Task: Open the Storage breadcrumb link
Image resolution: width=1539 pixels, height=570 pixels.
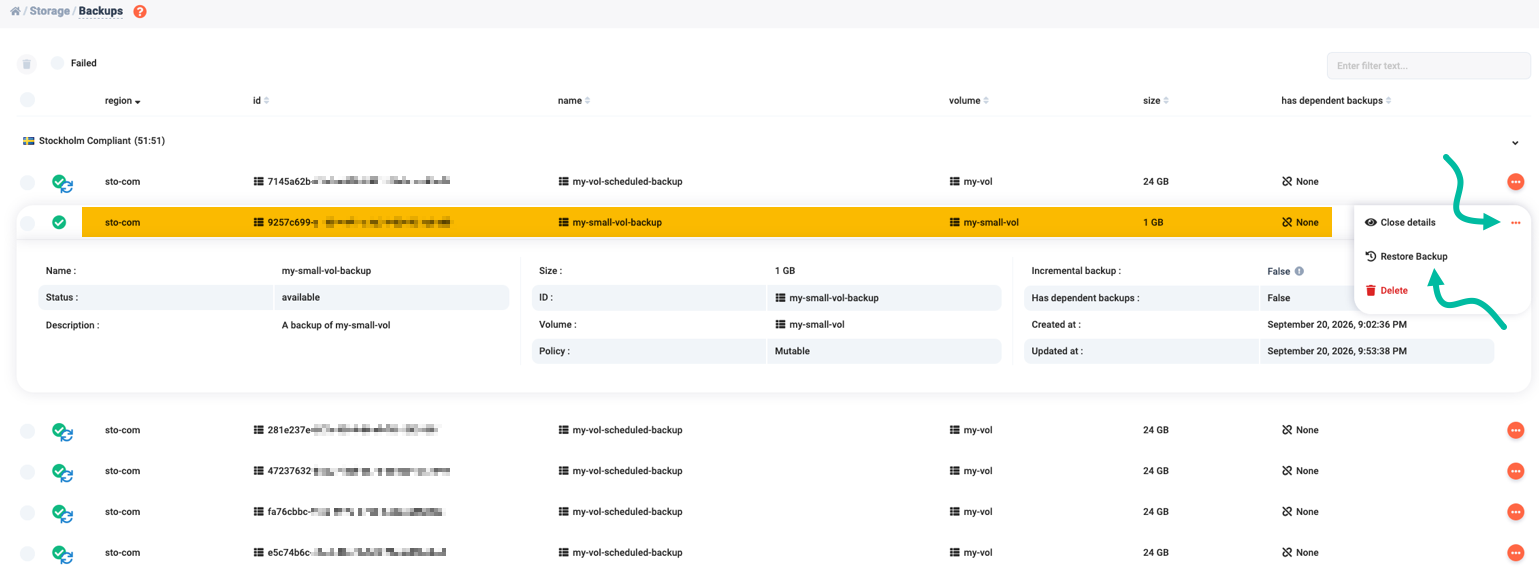Action: [x=50, y=11]
